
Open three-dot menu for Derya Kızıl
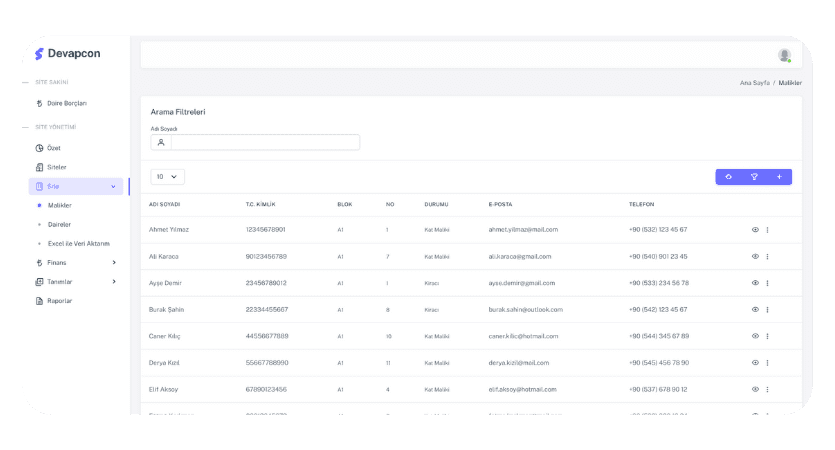767,362
